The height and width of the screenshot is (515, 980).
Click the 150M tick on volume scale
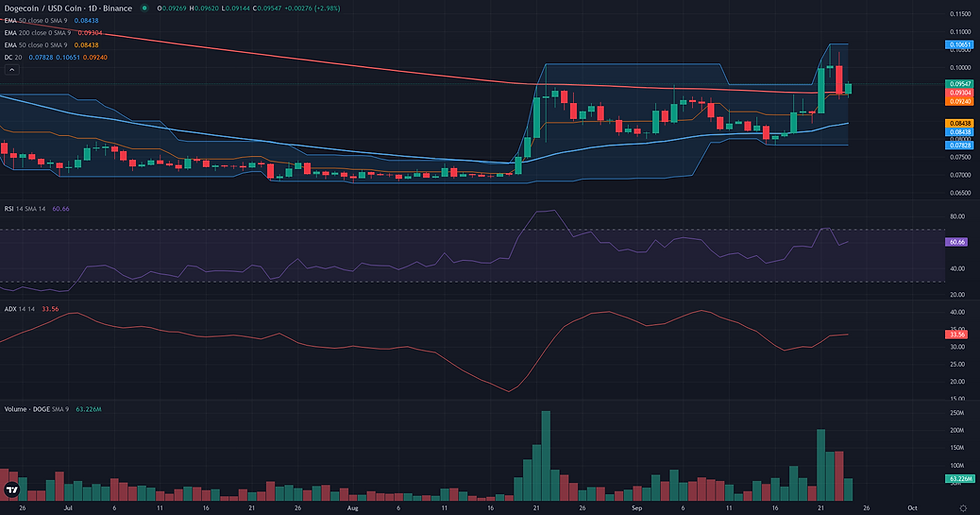[x=957, y=448]
